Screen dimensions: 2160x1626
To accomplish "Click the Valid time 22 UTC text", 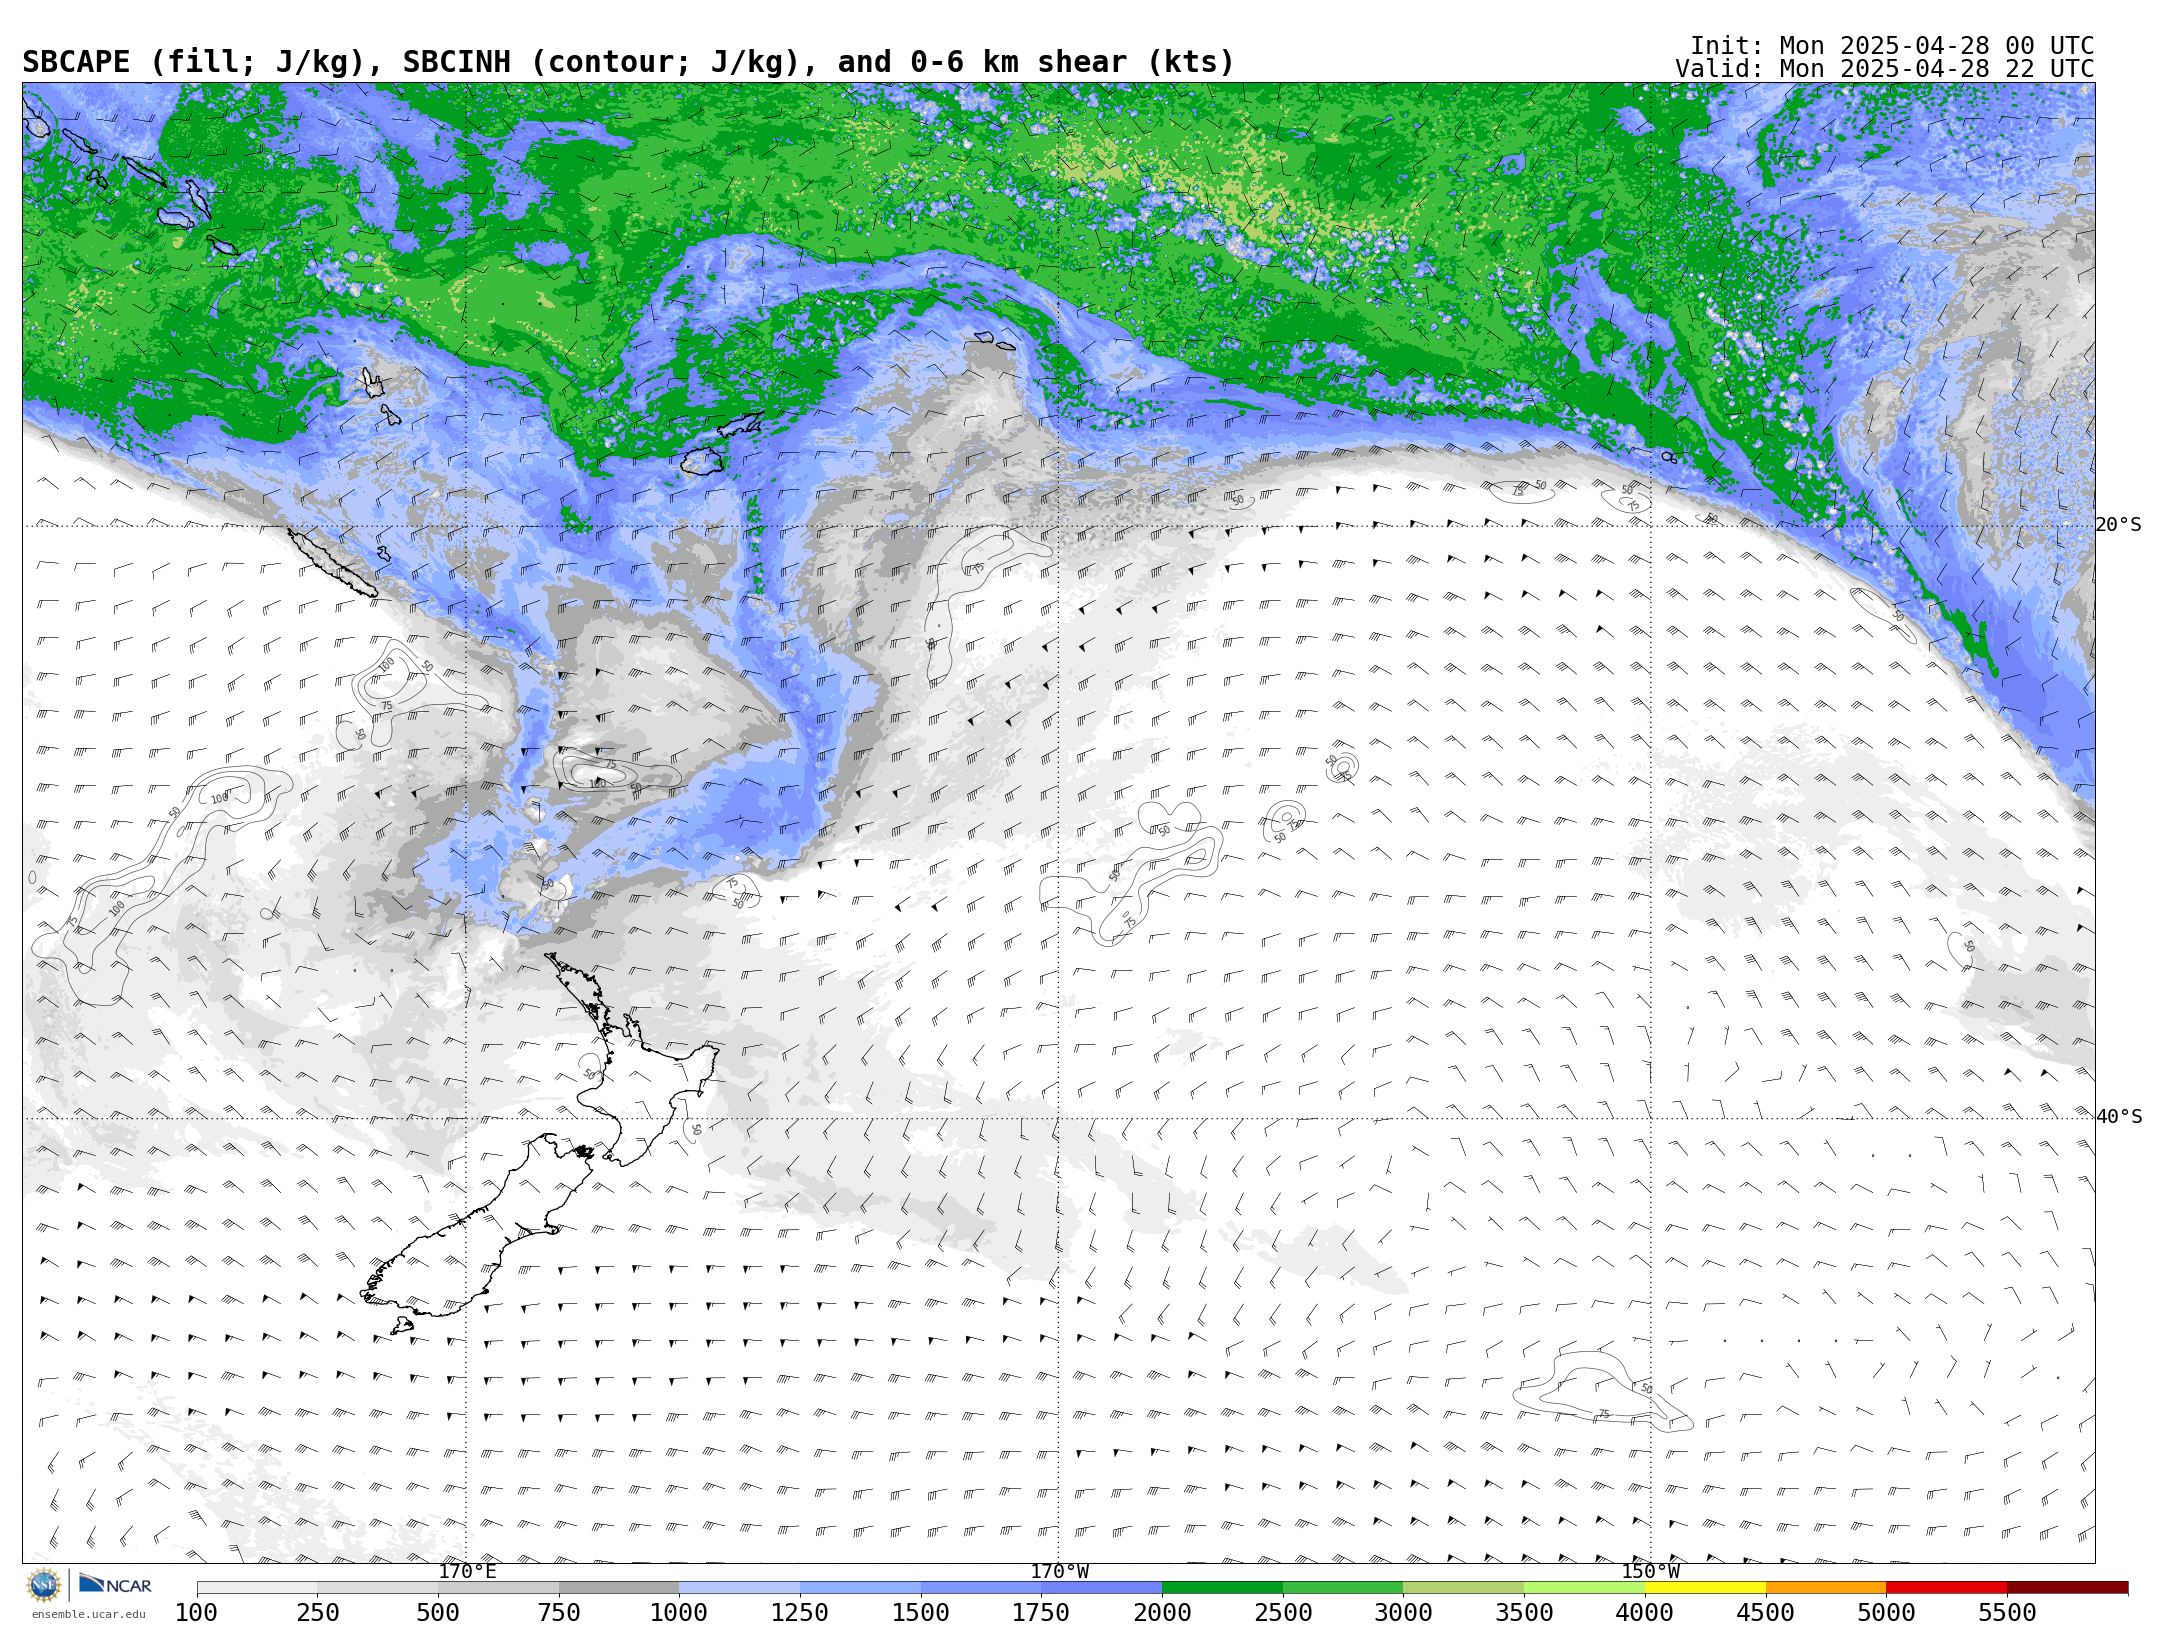I will pos(1885,69).
